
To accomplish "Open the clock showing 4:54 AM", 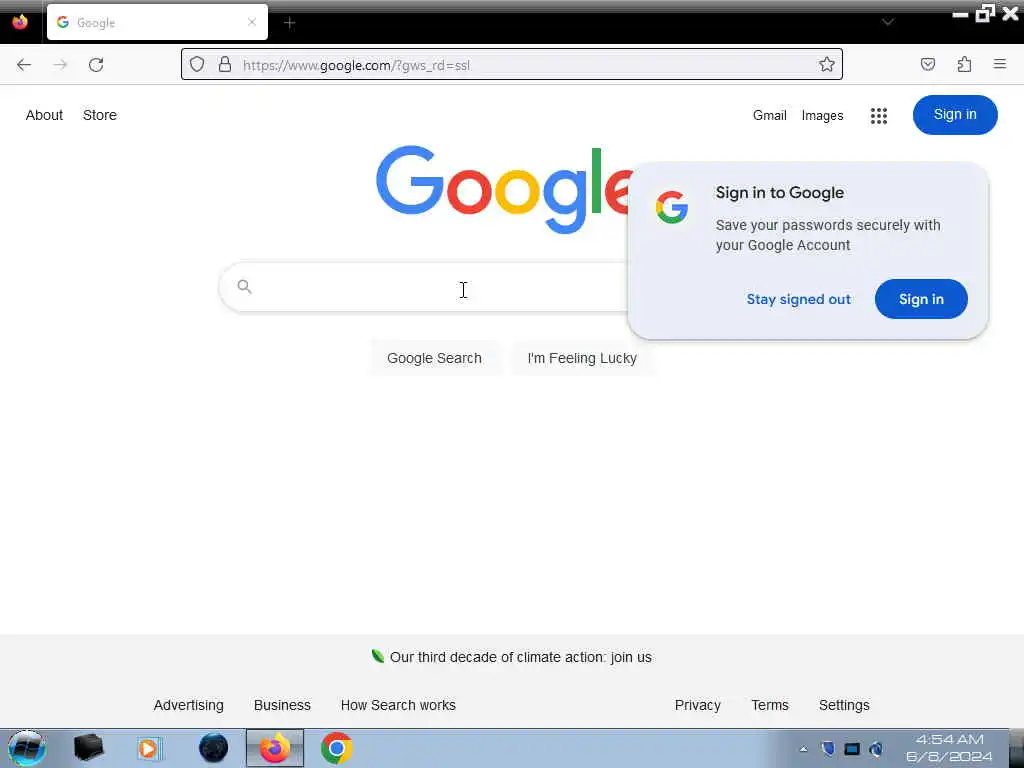I will (950, 748).
